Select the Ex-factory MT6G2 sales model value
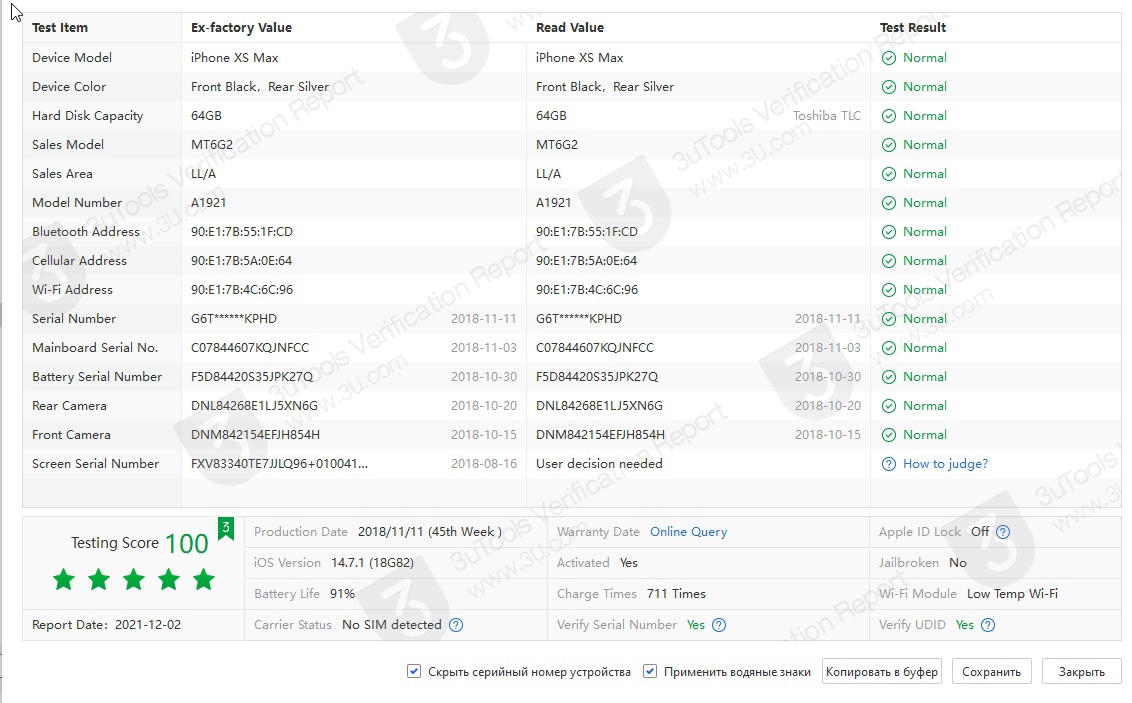The image size is (1132, 703). pos(212,144)
